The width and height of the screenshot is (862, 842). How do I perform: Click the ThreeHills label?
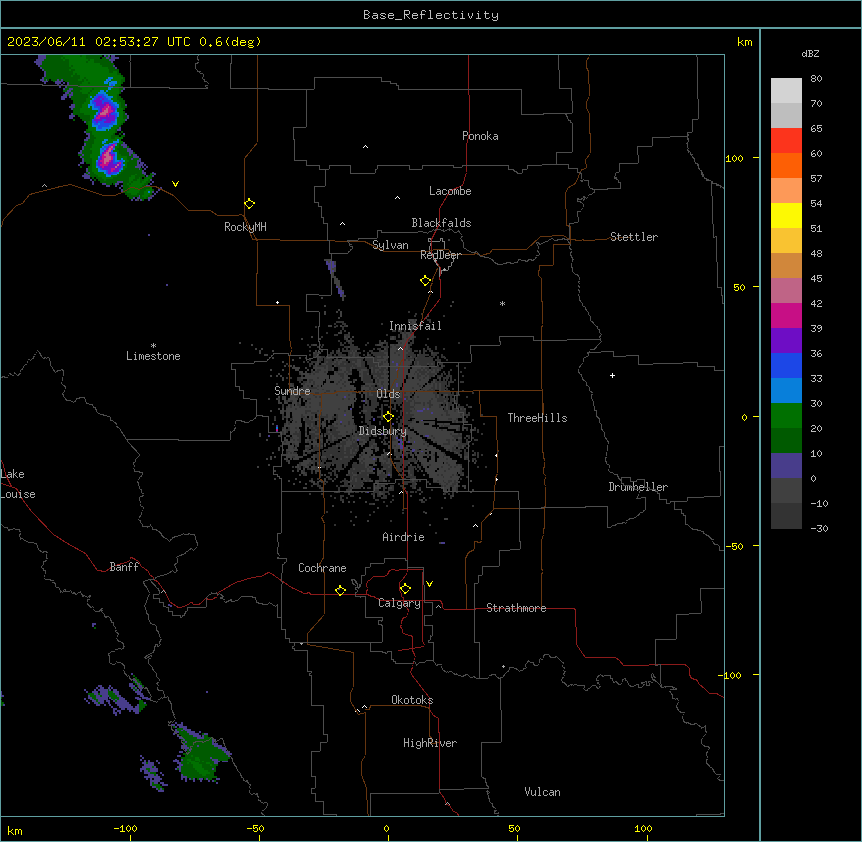coord(537,418)
